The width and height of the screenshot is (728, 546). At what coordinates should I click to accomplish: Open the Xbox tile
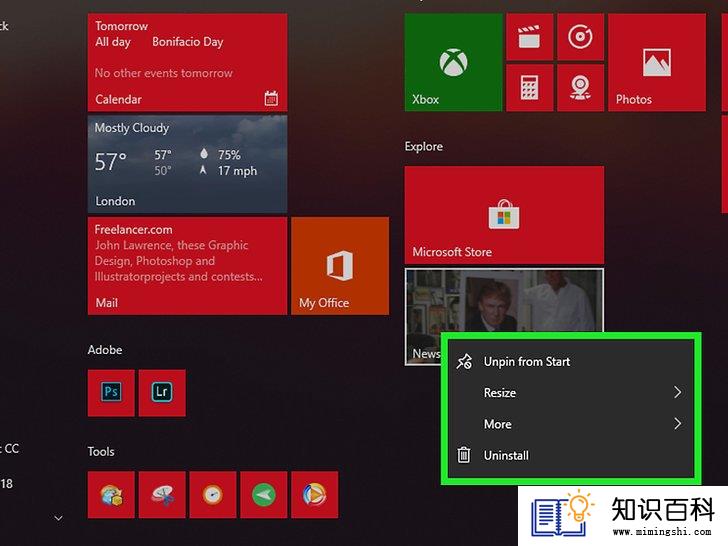tap(453, 62)
